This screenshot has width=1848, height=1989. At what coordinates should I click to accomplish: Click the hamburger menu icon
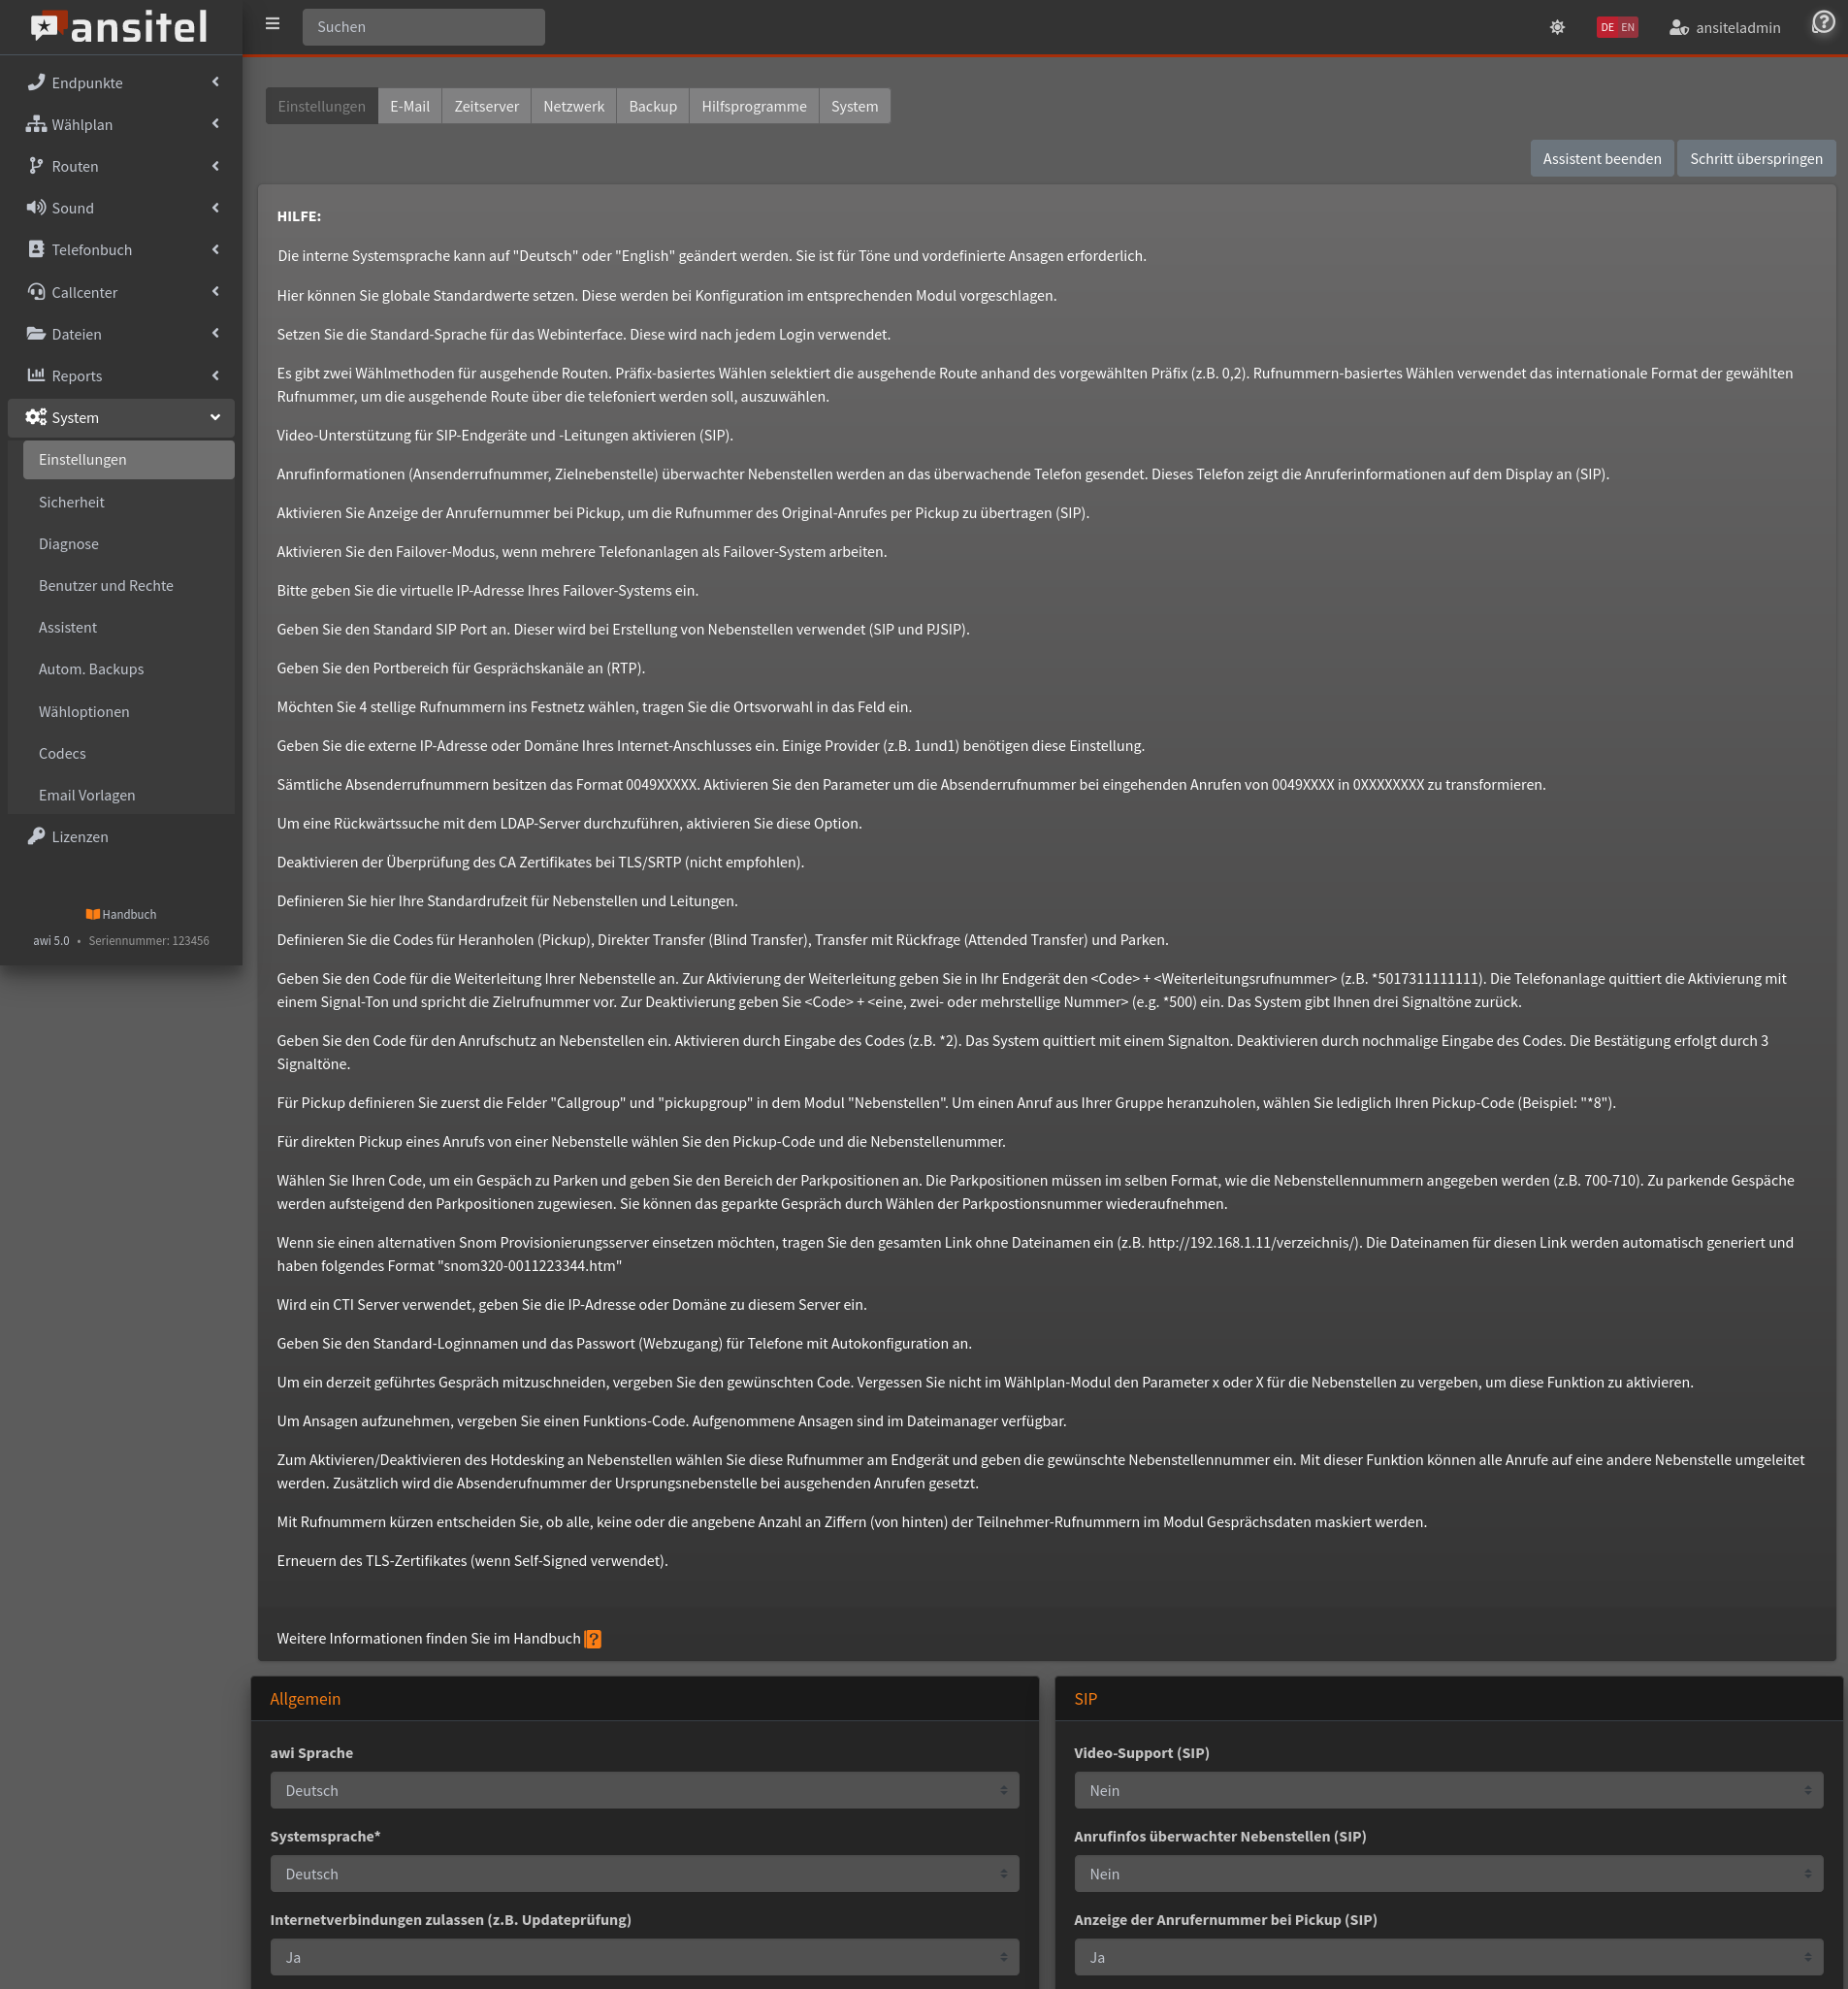click(272, 25)
